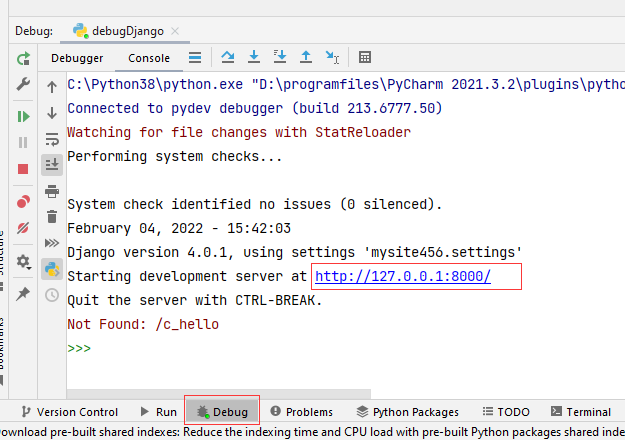Click the Step Over arrow icon

click(228, 57)
